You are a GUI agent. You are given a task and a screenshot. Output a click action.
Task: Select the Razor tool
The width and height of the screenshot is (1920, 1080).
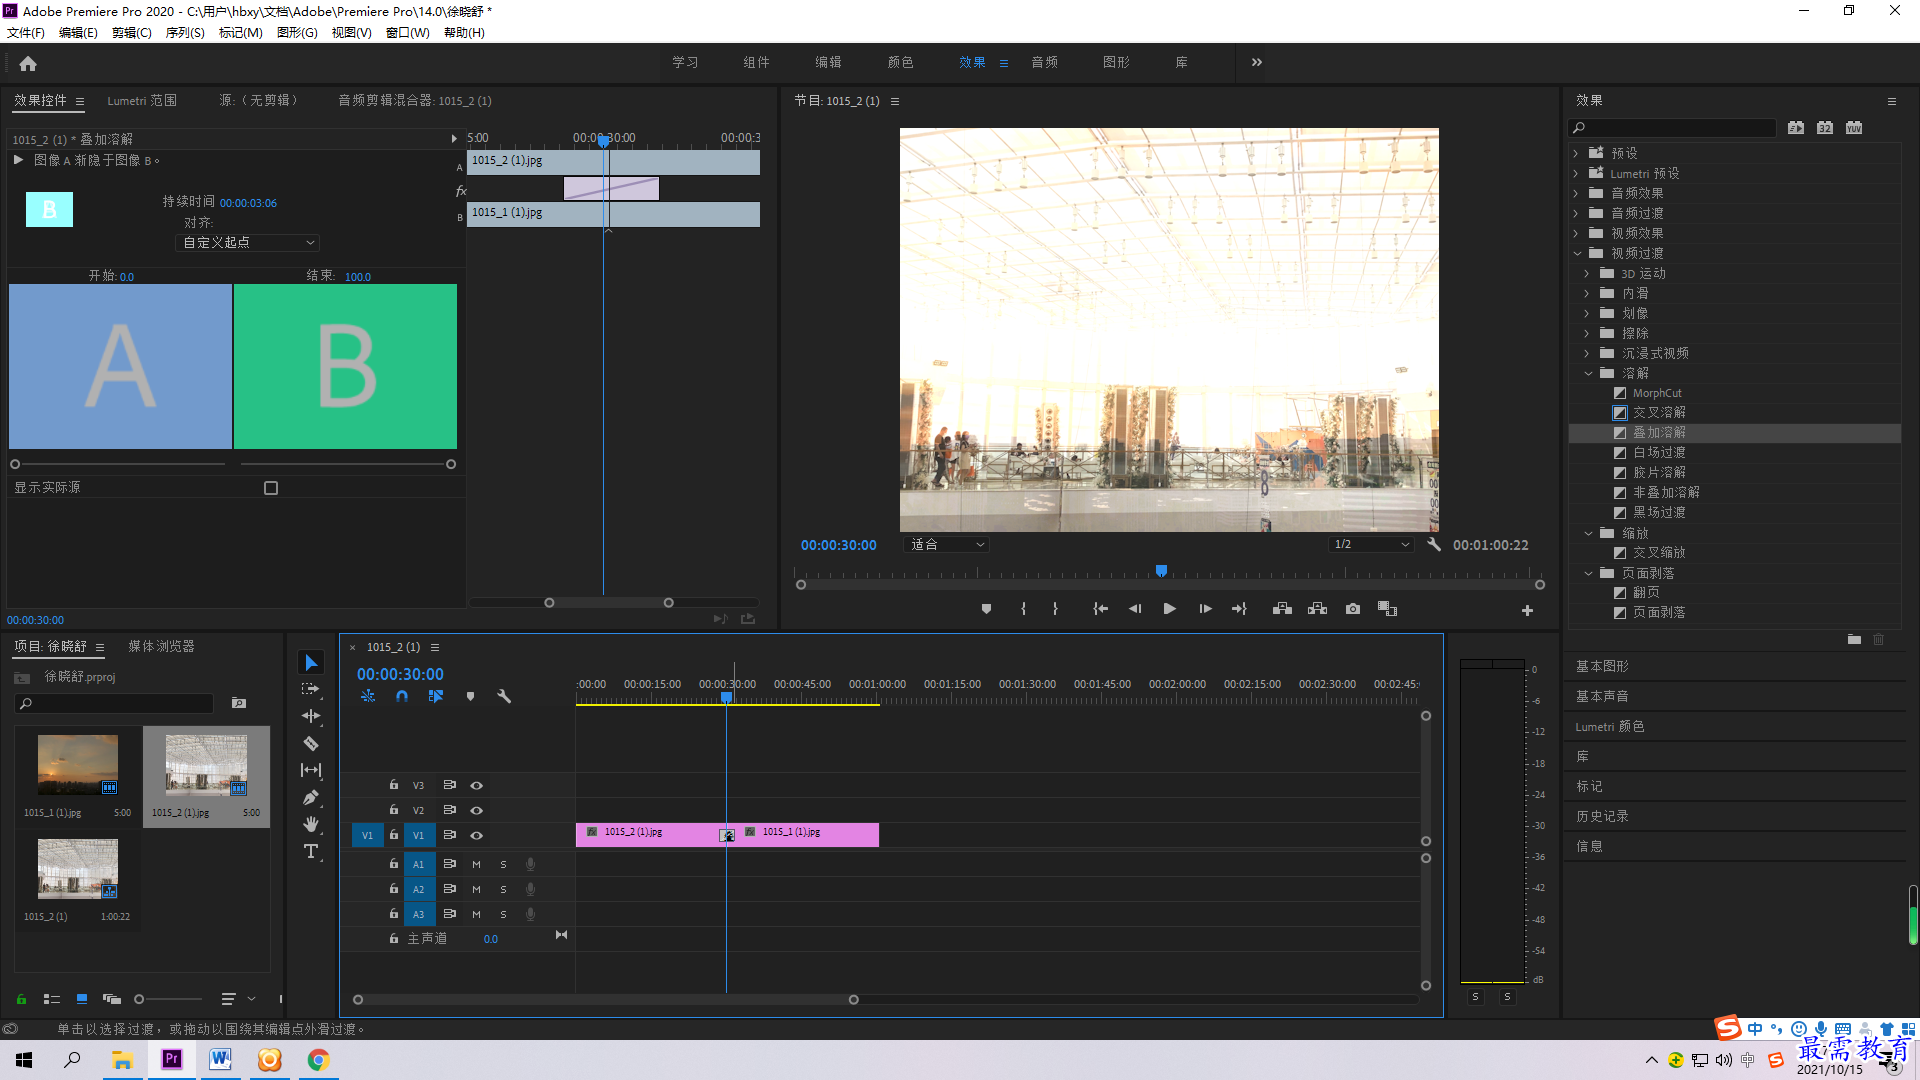(x=311, y=743)
